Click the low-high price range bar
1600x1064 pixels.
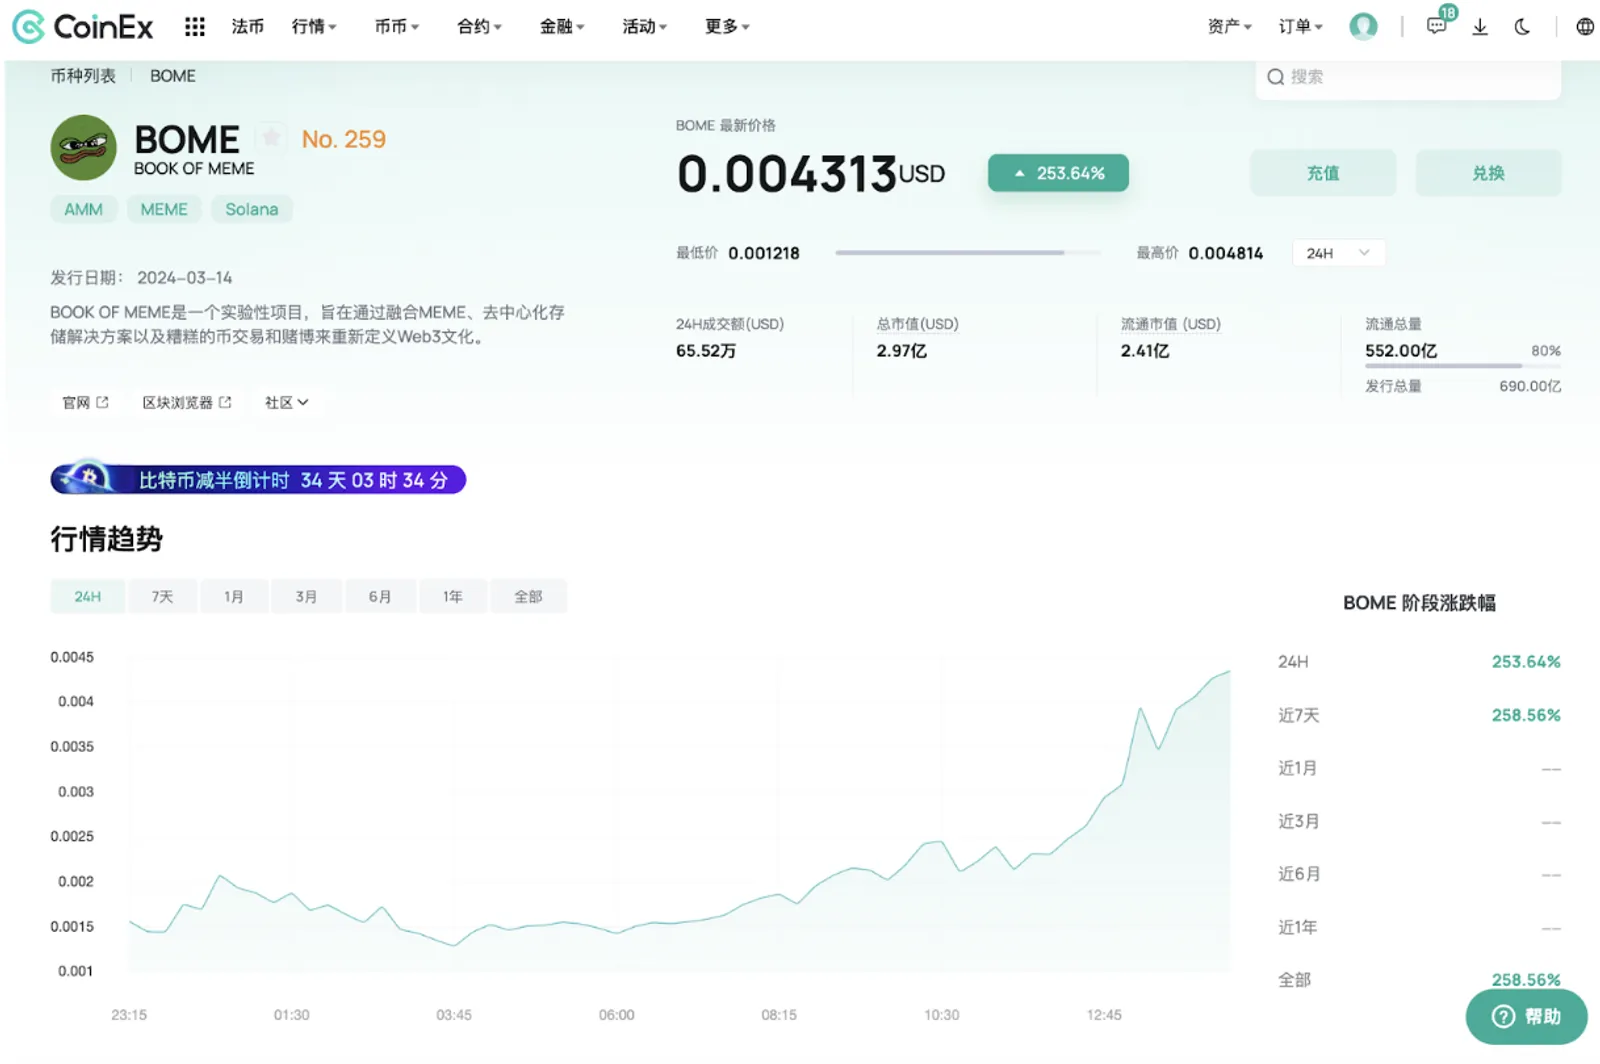967,253
